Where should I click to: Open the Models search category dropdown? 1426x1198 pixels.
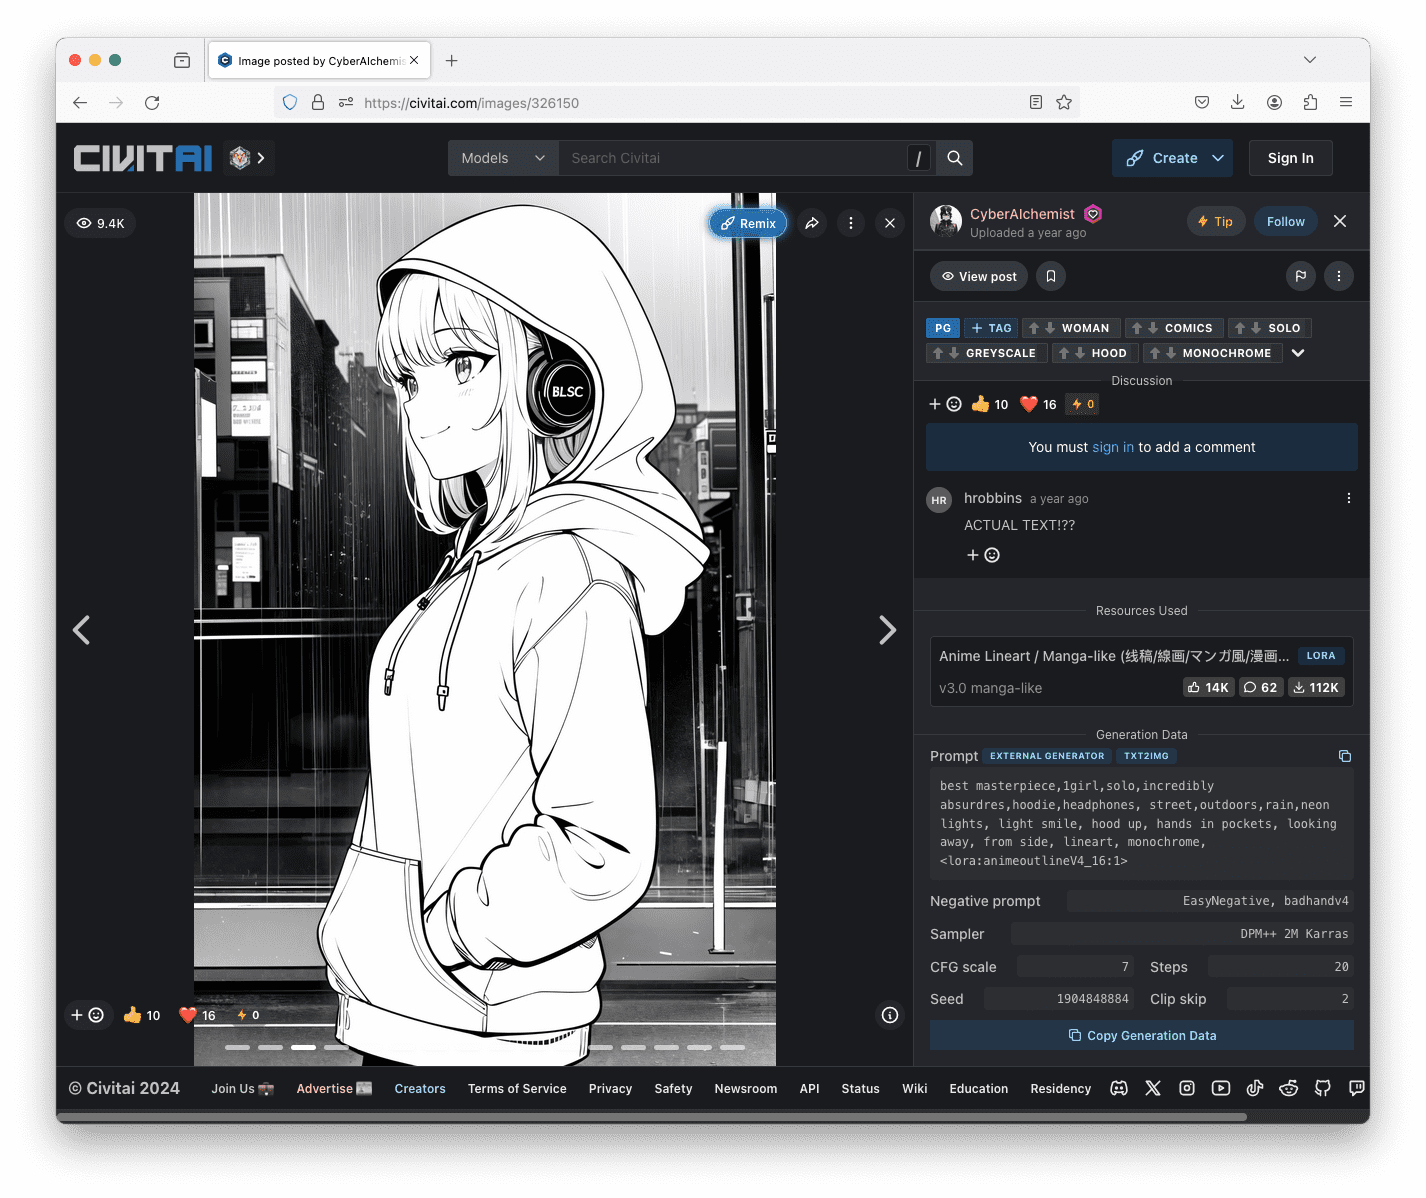click(503, 158)
